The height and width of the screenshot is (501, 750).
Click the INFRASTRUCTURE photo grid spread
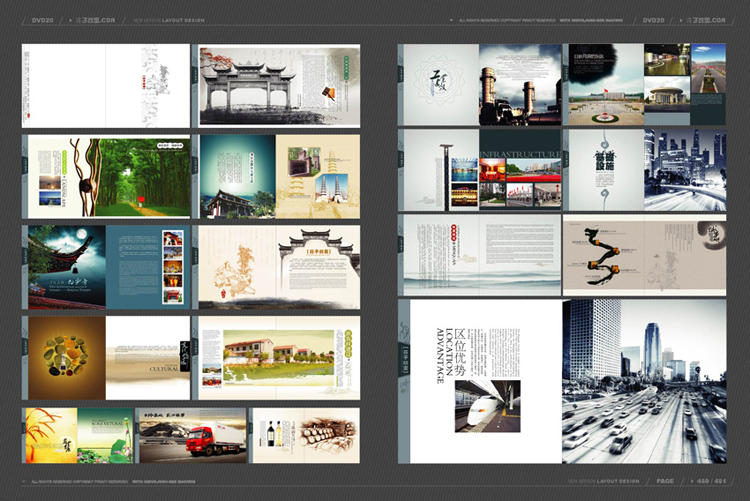(x=481, y=169)
